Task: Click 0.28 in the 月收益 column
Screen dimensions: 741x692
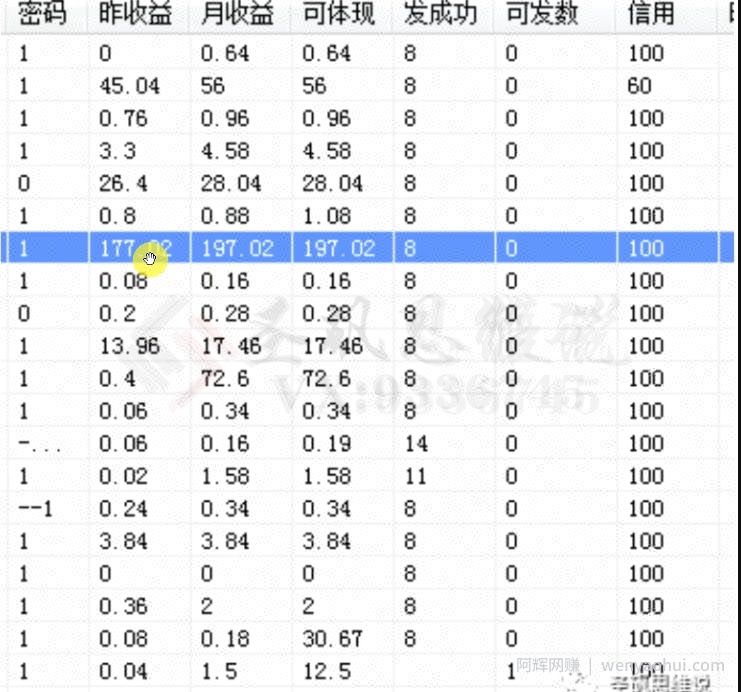Action: [225, 314]
